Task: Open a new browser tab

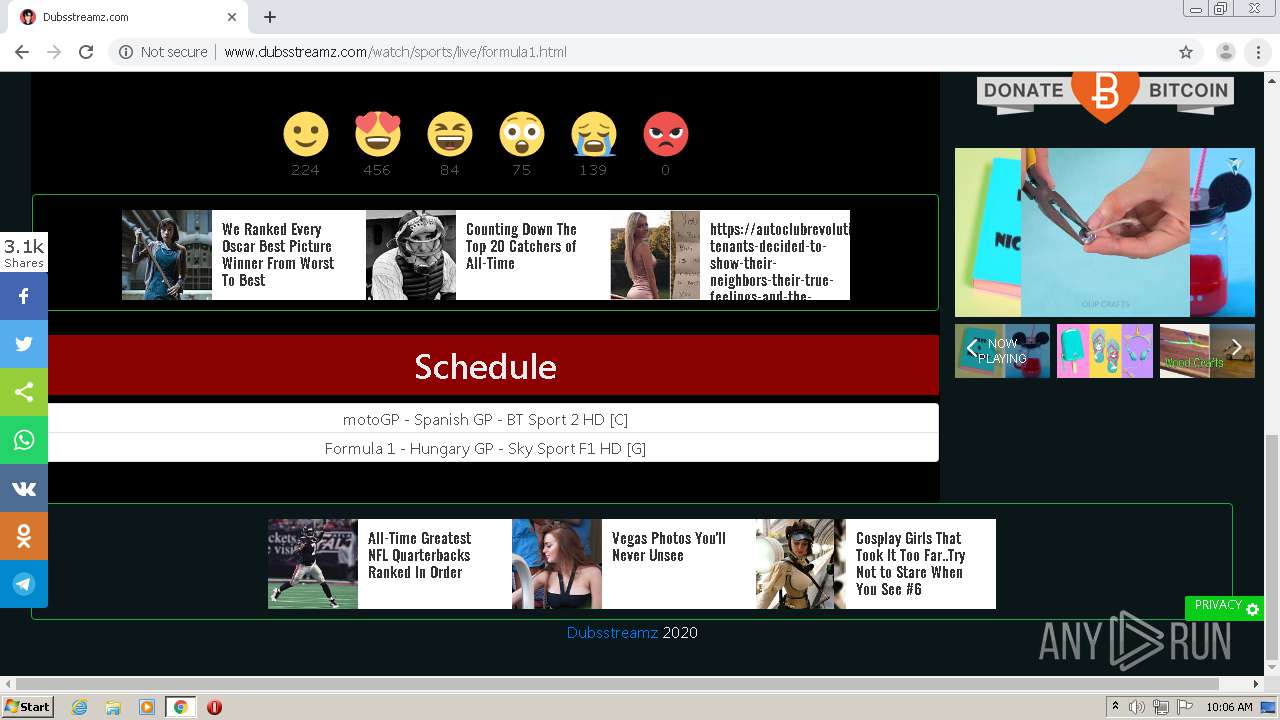Action: coord(270,17)
